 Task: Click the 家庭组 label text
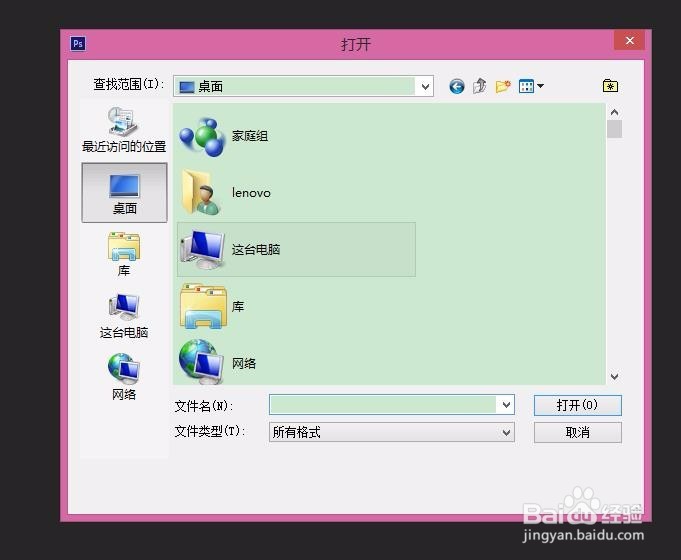pyautogui.click(x=250, y=136)
